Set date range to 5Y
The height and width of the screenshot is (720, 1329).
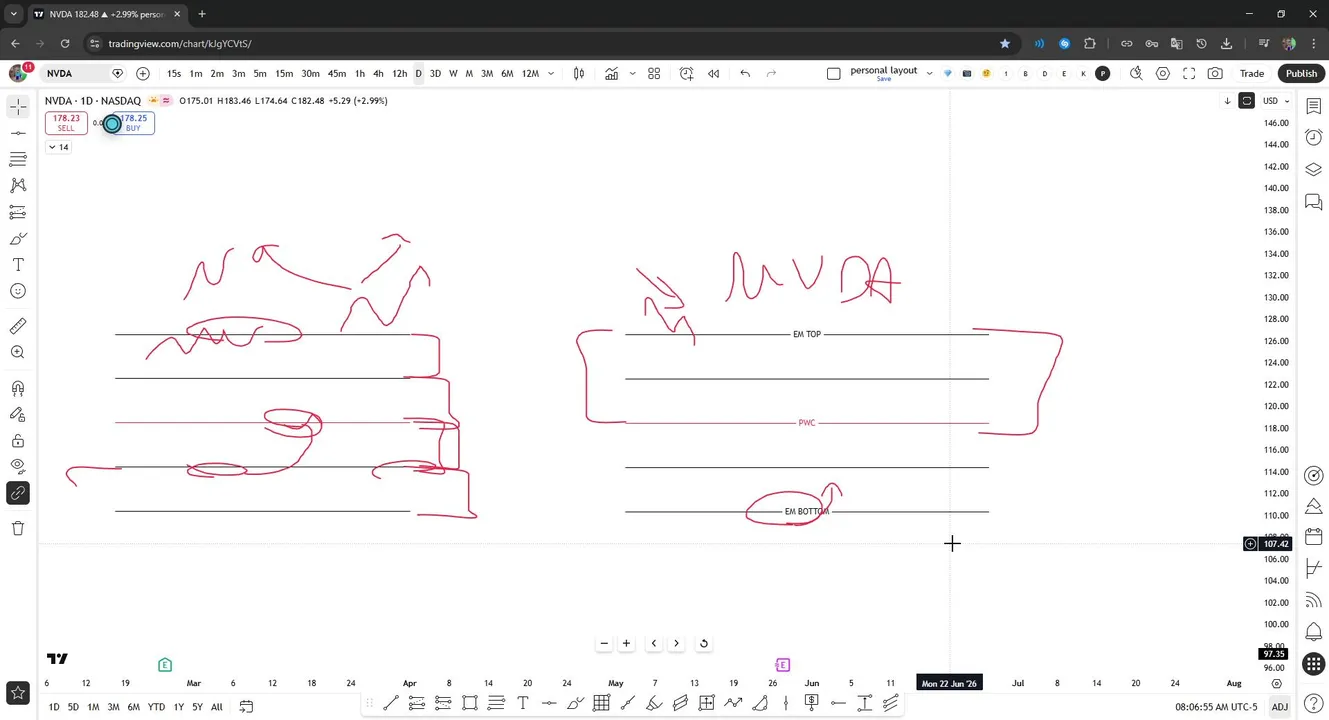click(x=197, y=707)
